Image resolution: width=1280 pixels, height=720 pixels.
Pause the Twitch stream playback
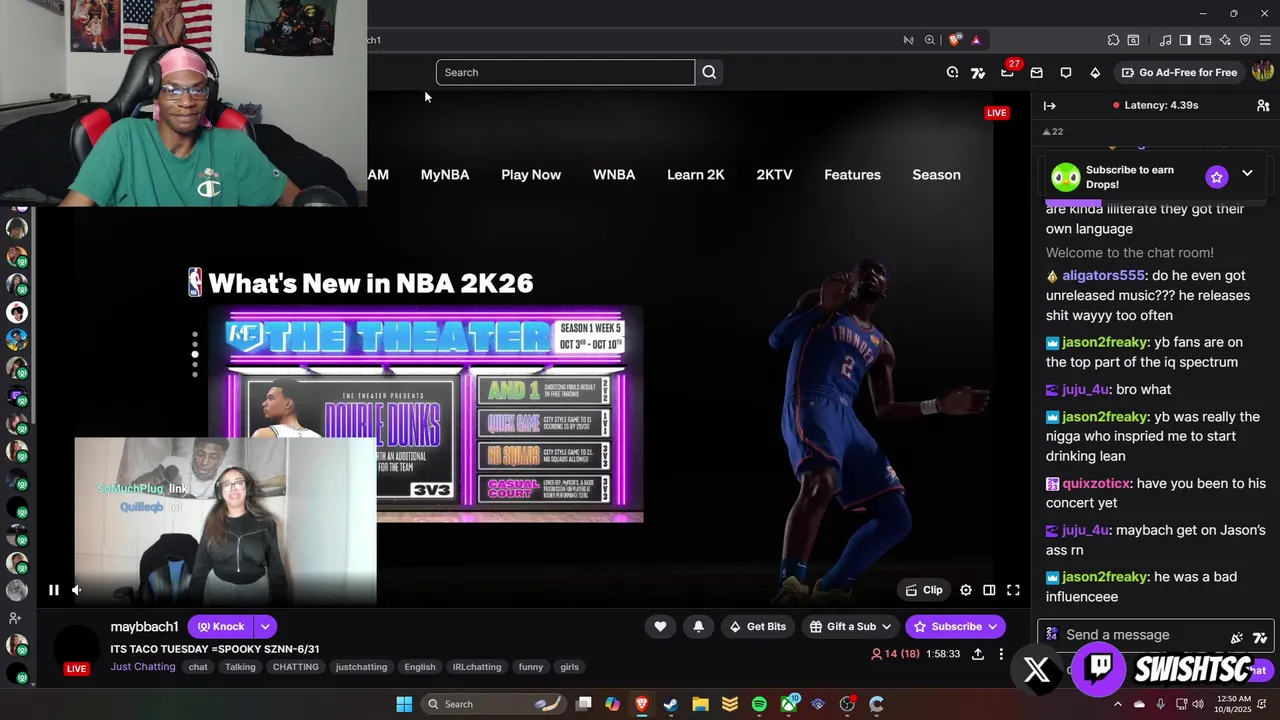pyautogui.click(x=54, y=590)
